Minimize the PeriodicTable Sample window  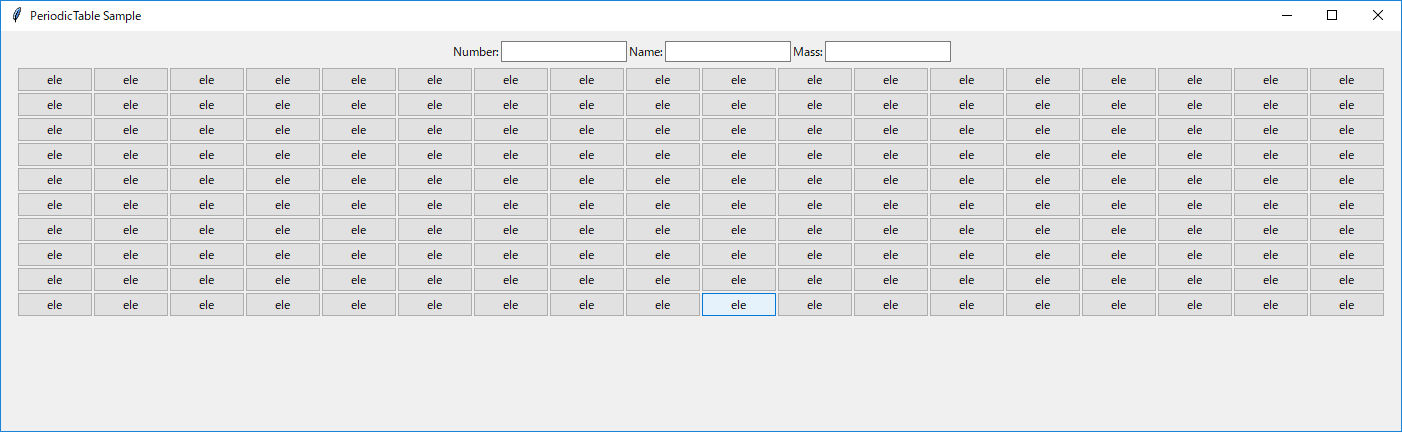[1287, 16]
